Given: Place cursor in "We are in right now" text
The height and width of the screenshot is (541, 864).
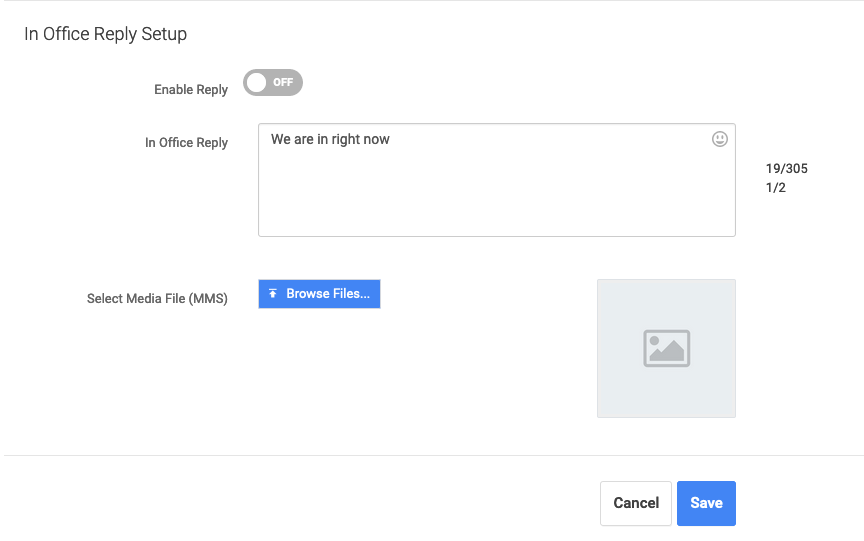Looking at the screenshot, I should 330,139.
